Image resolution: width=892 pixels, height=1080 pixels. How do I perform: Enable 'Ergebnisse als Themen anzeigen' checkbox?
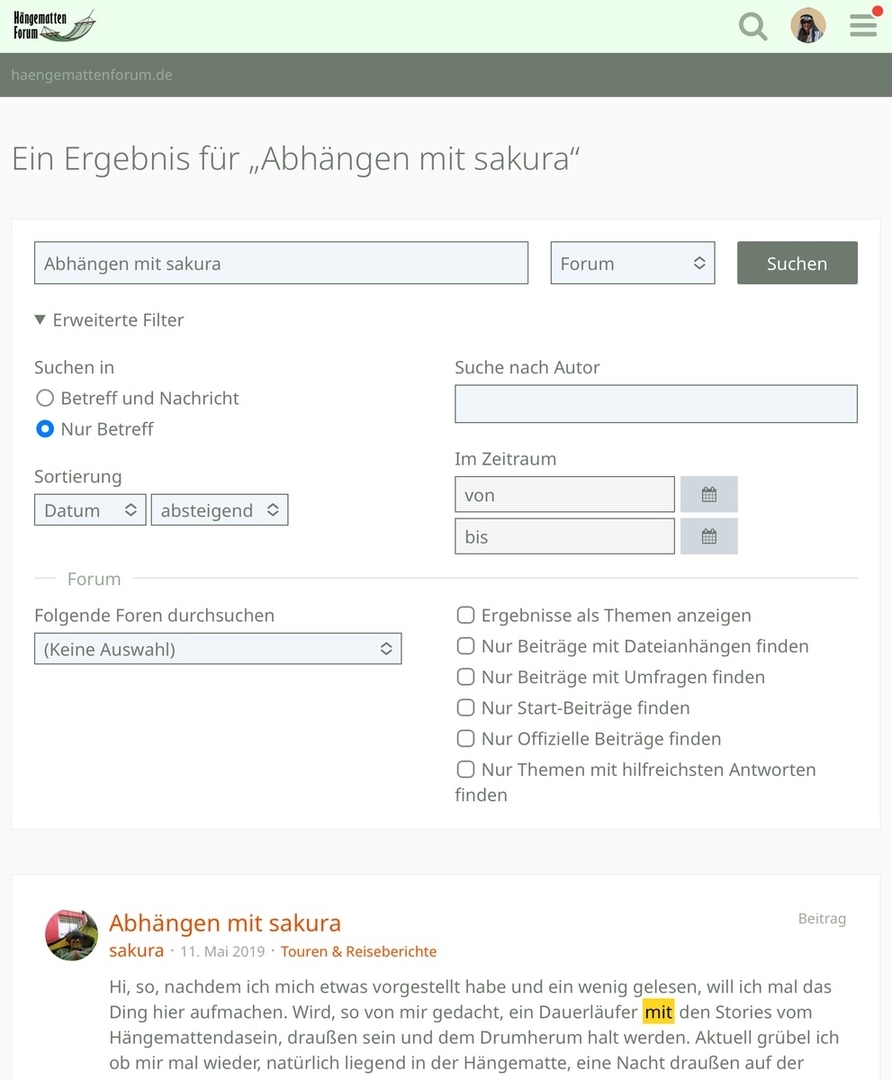[x=466, y=615]
